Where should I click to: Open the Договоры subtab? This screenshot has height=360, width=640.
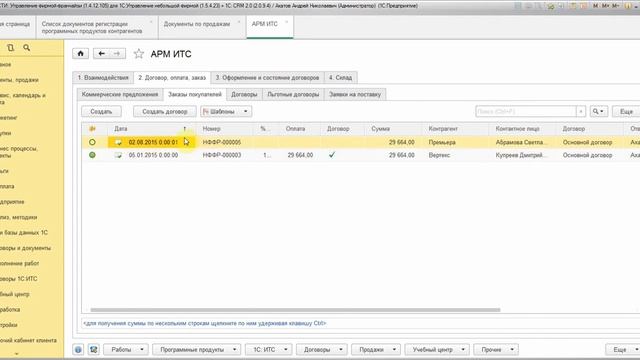pyautogui.click(x=244, y=94)
